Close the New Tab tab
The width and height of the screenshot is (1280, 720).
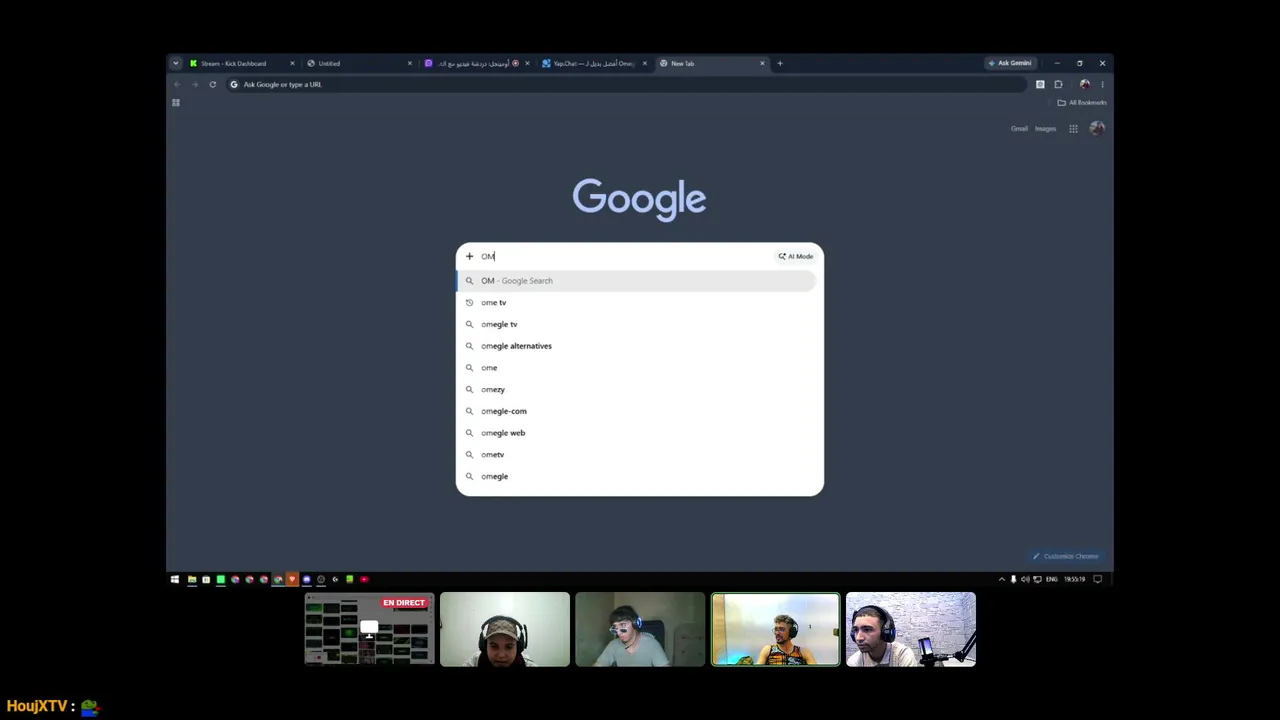pos(762,63)
